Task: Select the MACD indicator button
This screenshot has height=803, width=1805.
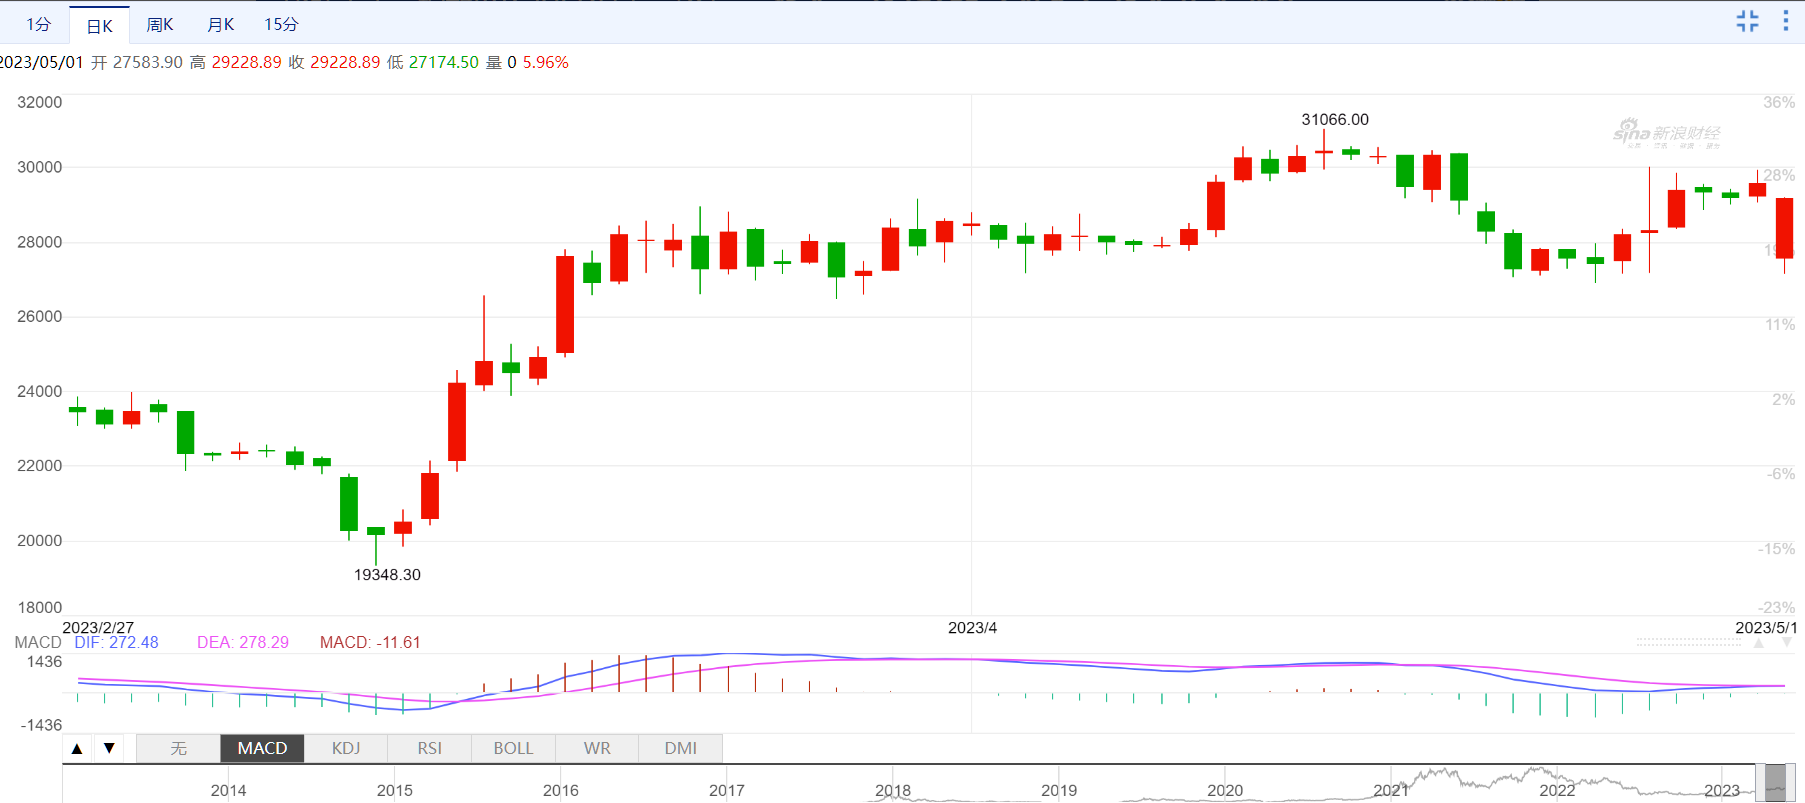Action: [x=262, y=748]
